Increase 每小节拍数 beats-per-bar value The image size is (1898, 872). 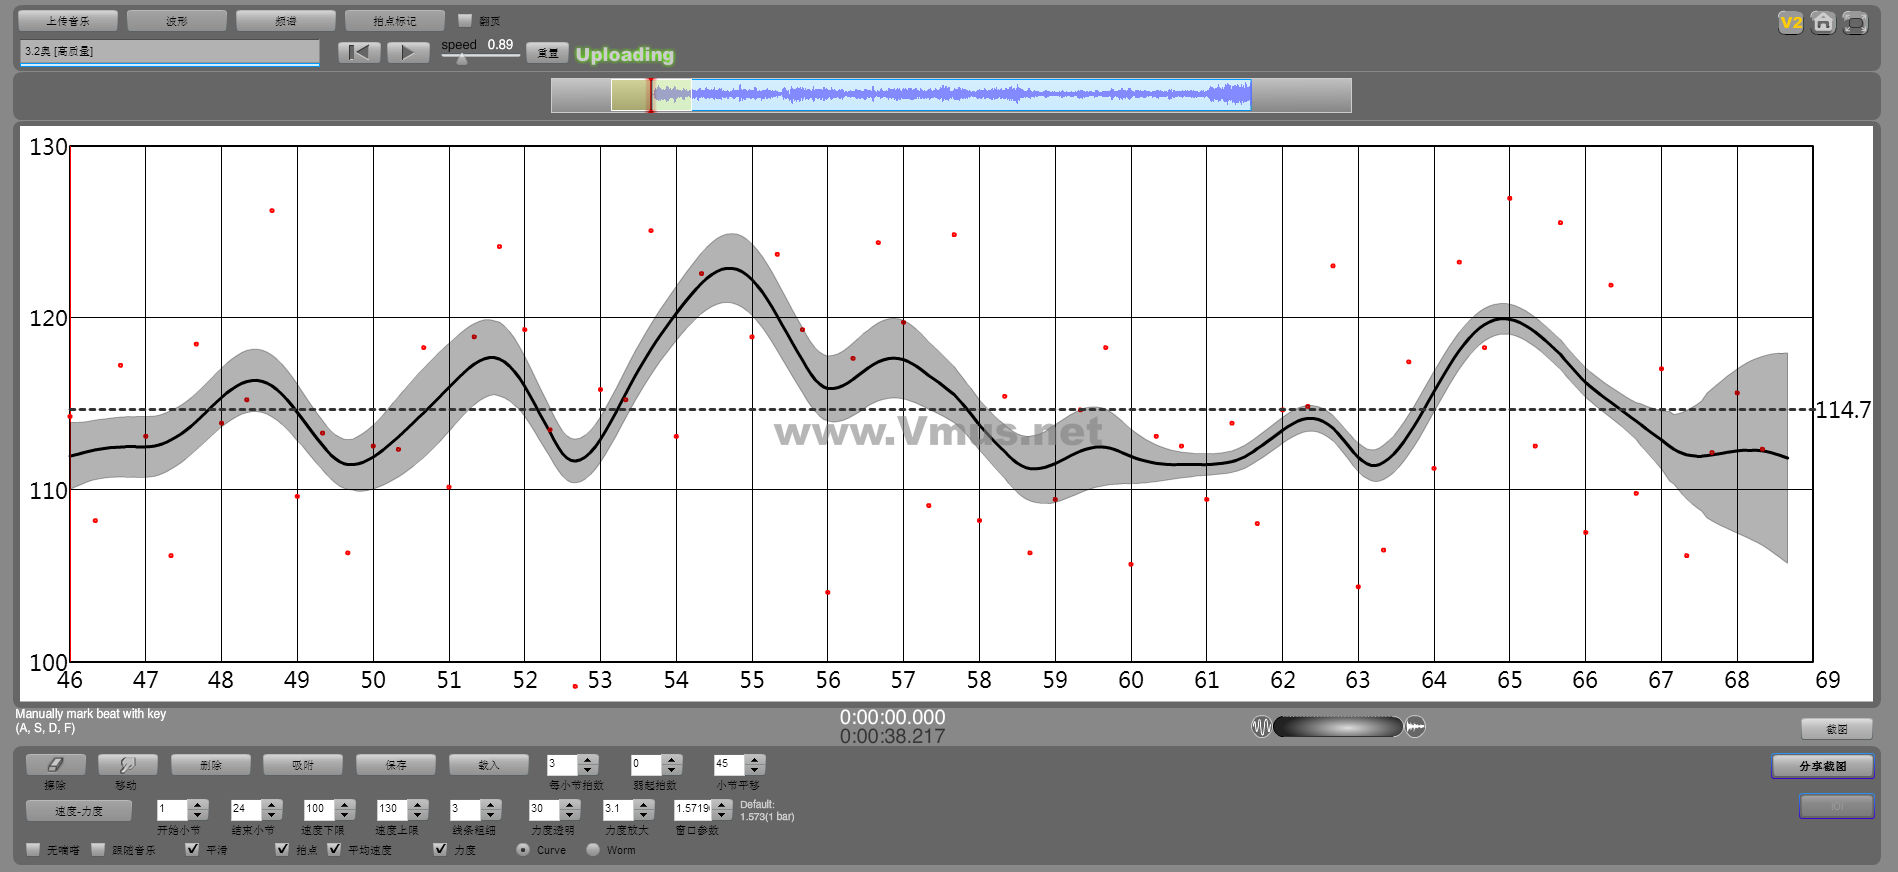[x=588, y=760]
